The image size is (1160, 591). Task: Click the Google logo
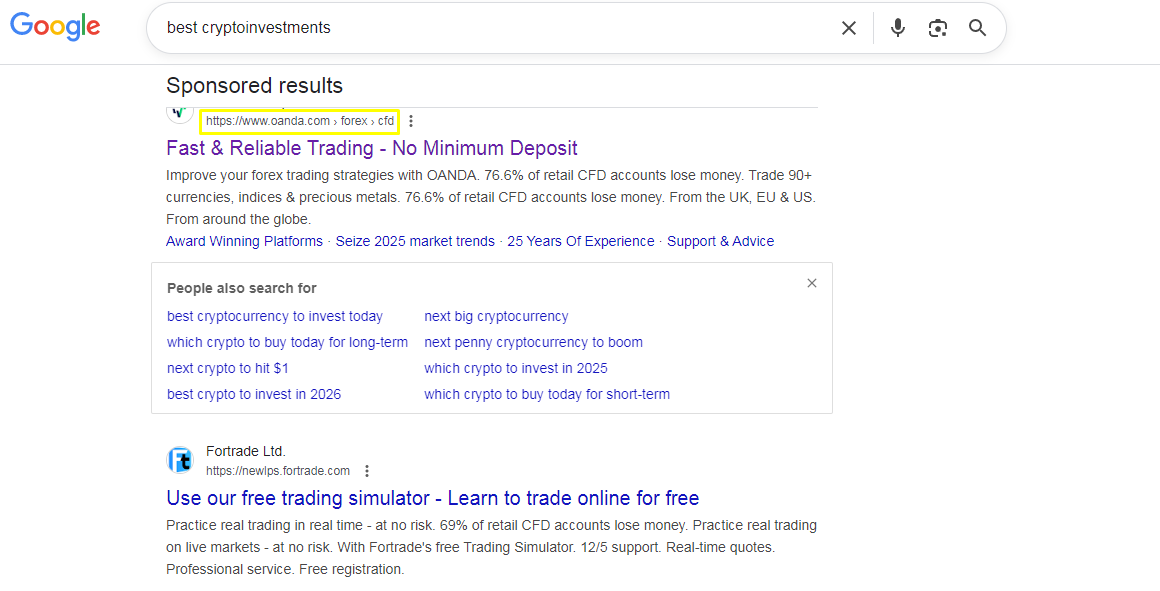coord(55,27)
